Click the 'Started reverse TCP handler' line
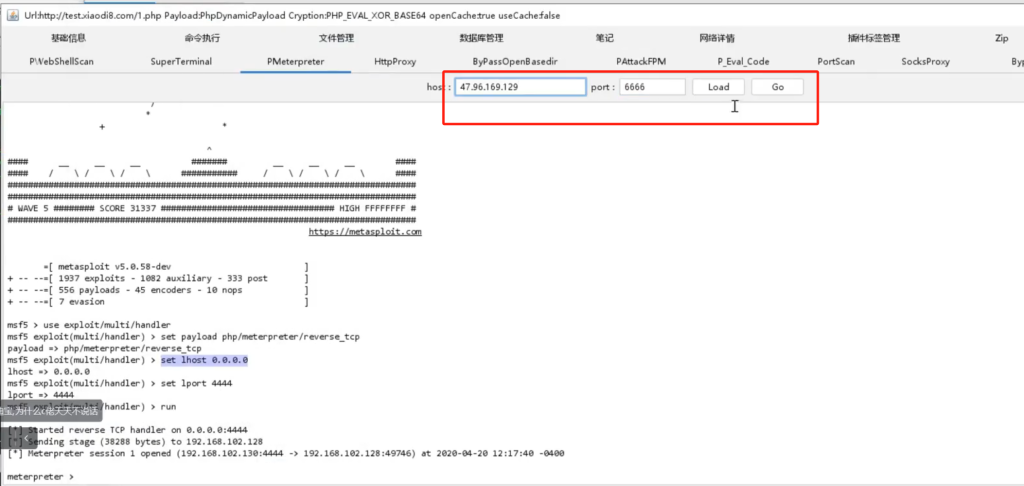Viewport: 1024px width, 486px height. coord(128,430)
